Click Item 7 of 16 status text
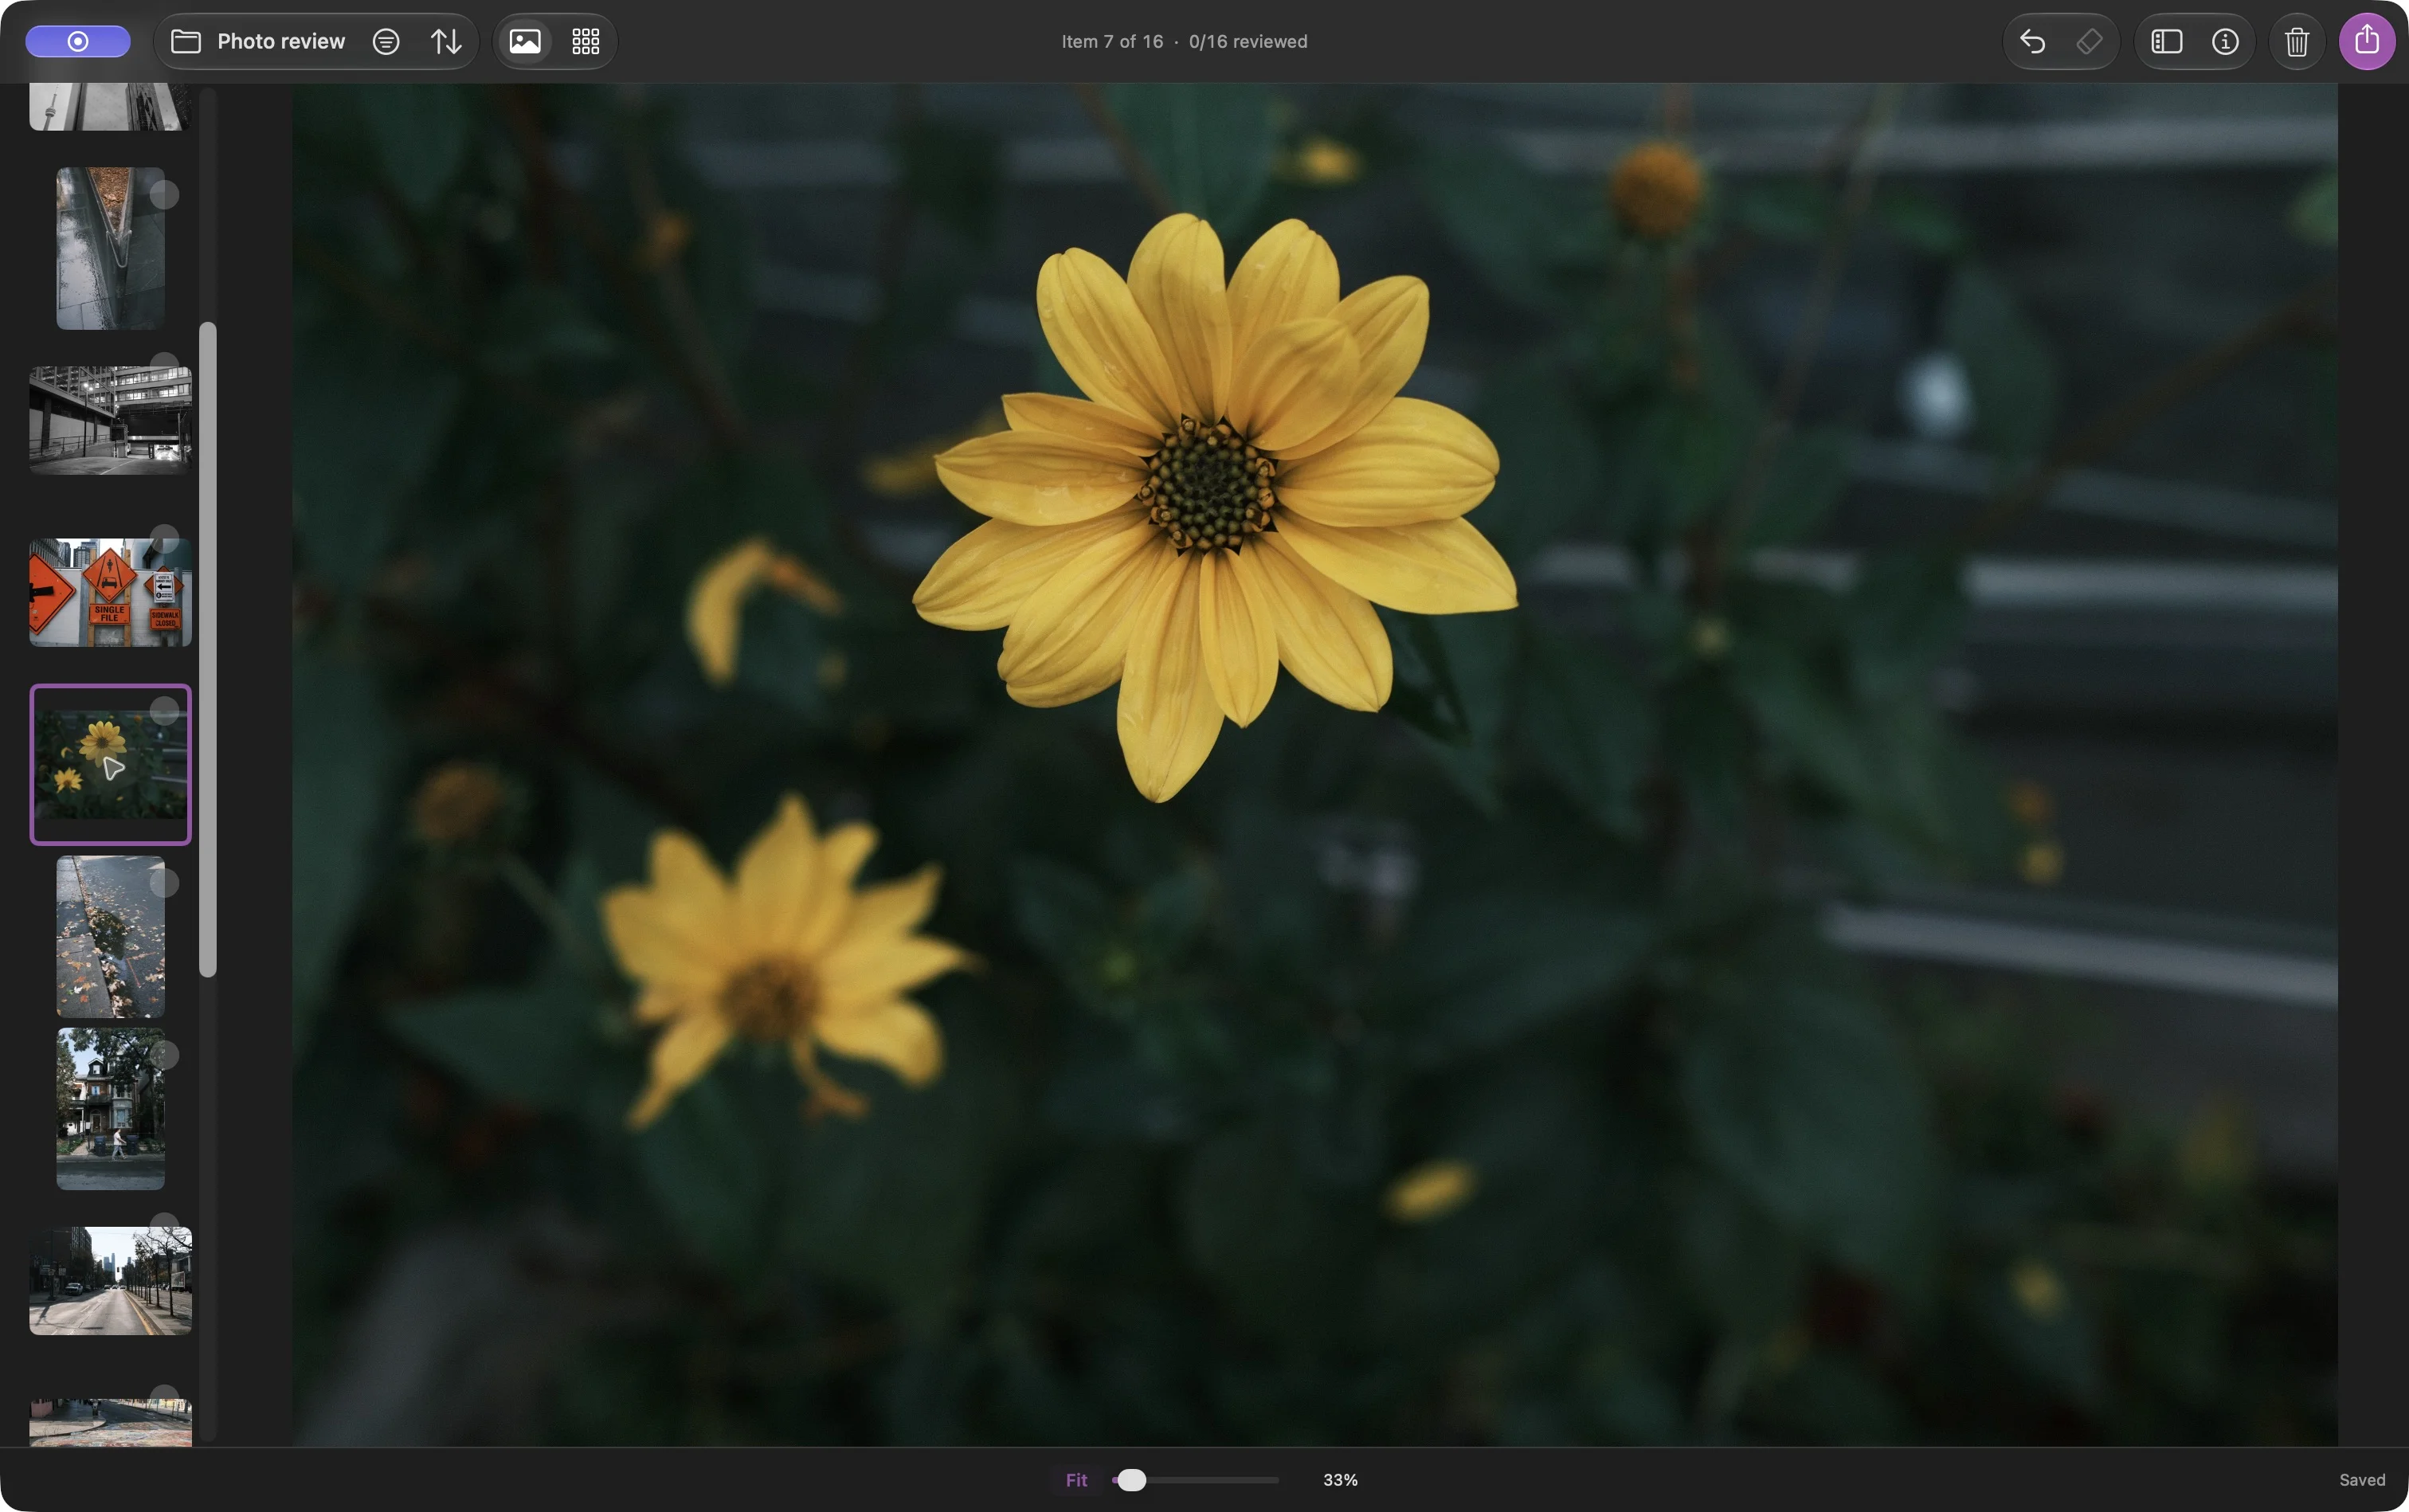 [x=1112, y=41]
